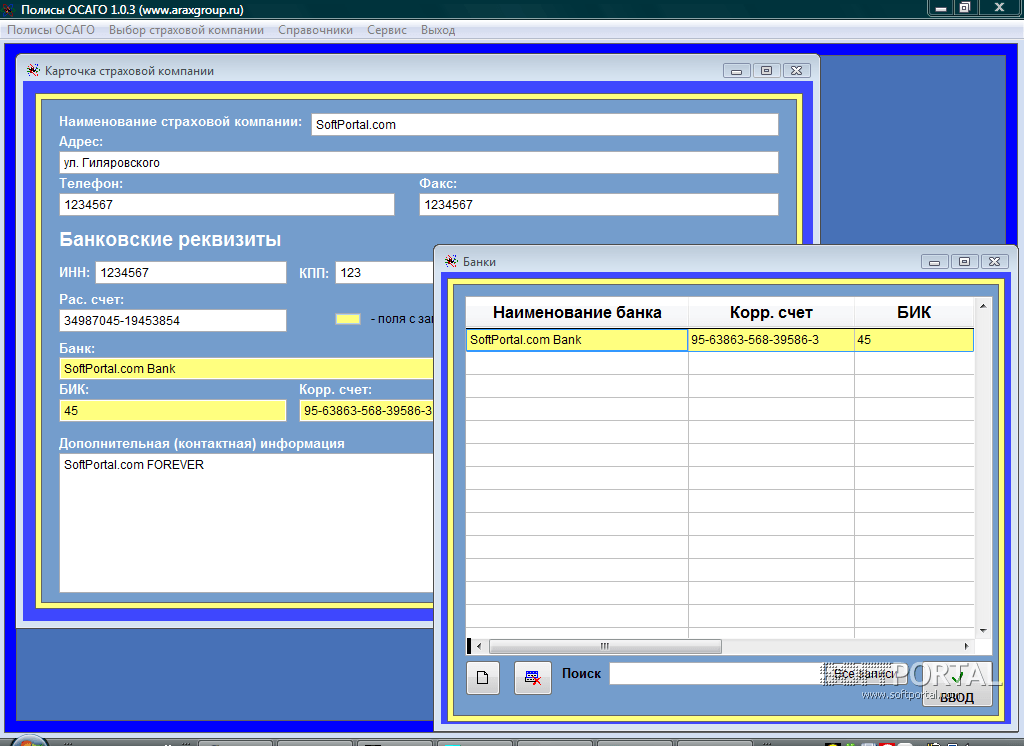The width and height of the screenshot is (1024, 746).
Task: Click the right arrow of the Банки horizontal scrollbar
Action: tap(967, 646)
